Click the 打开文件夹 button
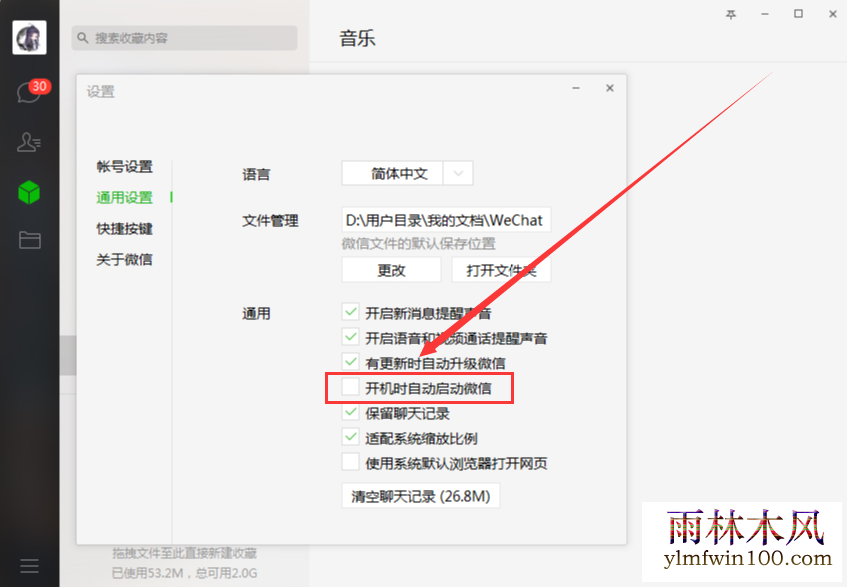Viewport: 847px width, 587px height. point(501,270)
